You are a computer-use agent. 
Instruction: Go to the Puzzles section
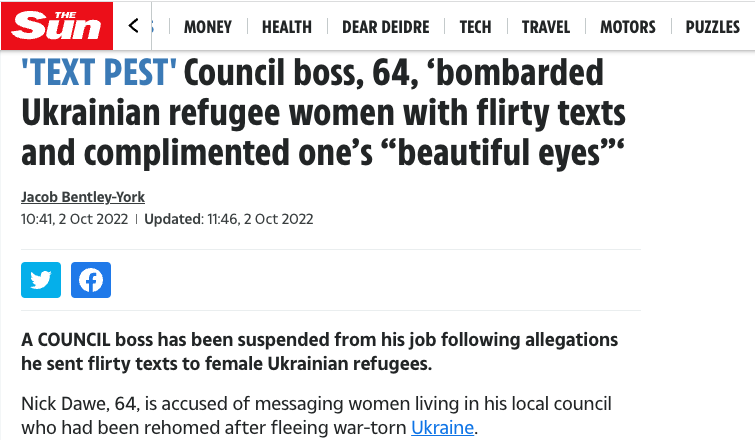(x=712, y=27)
